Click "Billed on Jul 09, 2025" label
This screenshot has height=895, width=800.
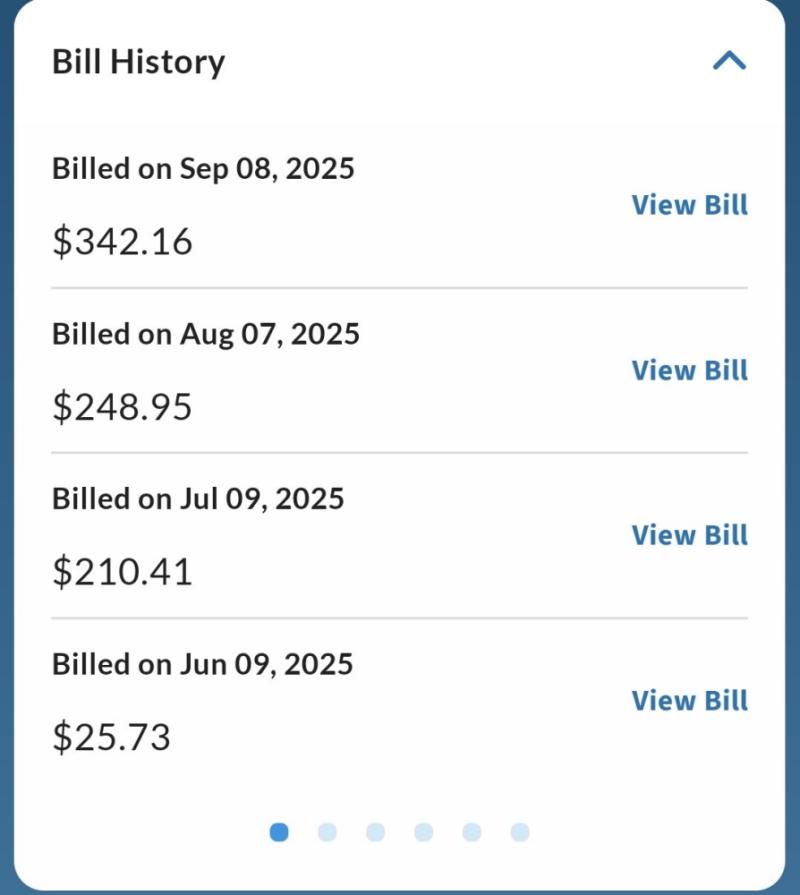[198, 498]
